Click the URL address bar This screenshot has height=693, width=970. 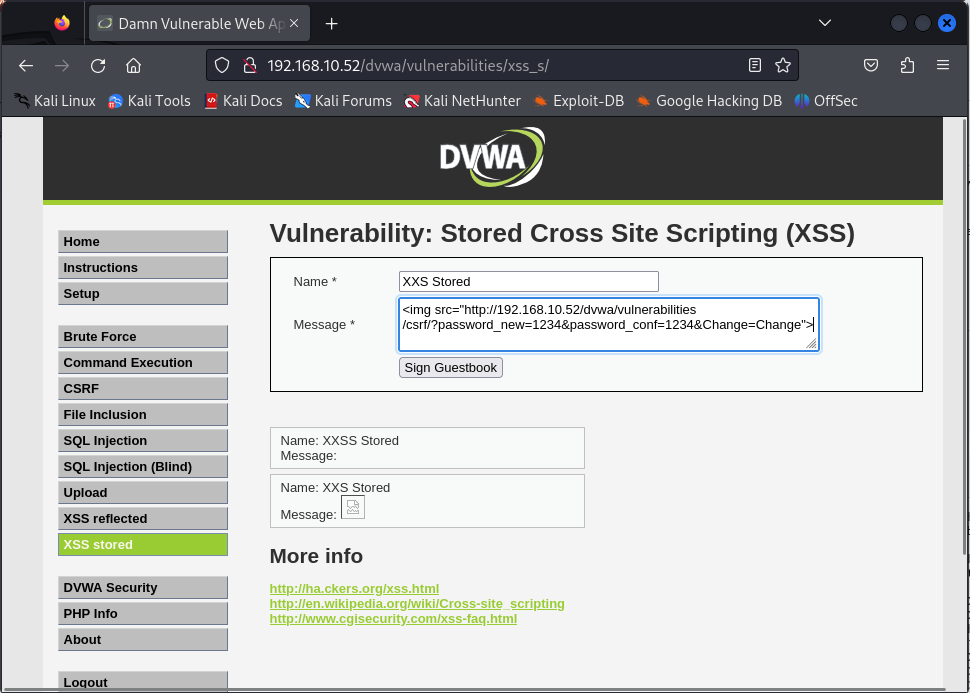(x=502, y=66)
